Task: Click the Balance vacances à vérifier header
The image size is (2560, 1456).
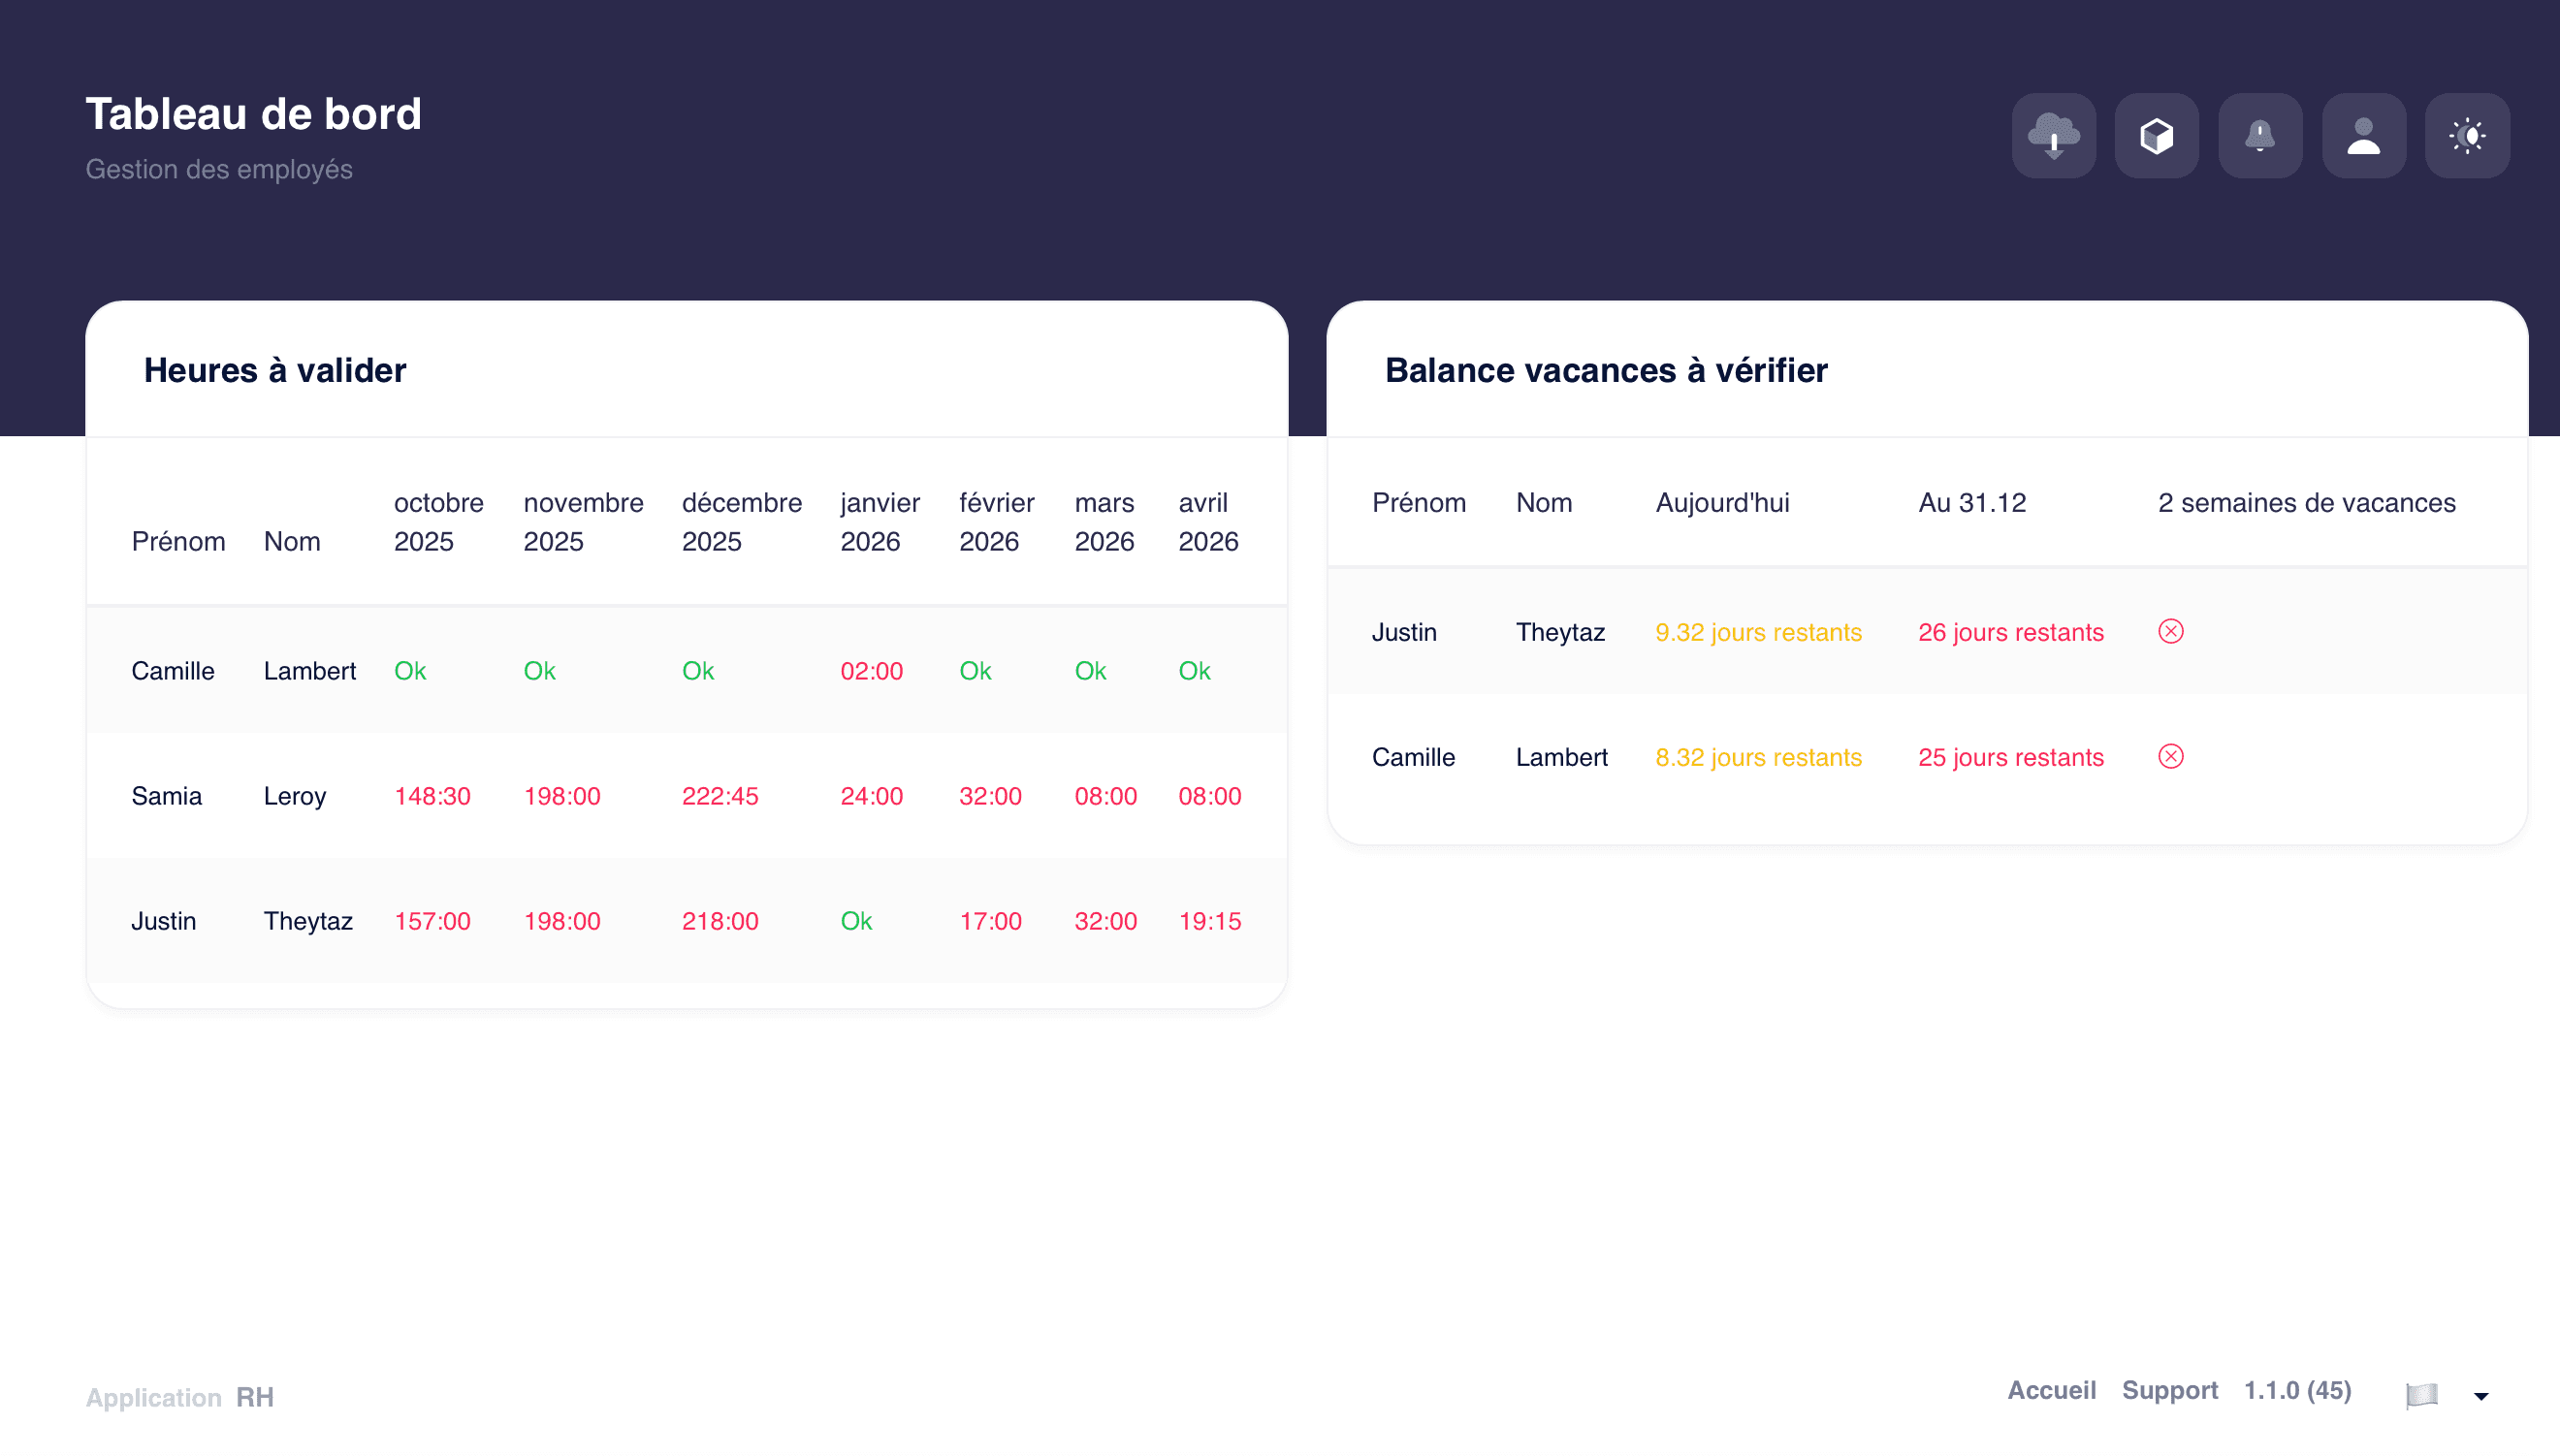Action: point(1605,370)
